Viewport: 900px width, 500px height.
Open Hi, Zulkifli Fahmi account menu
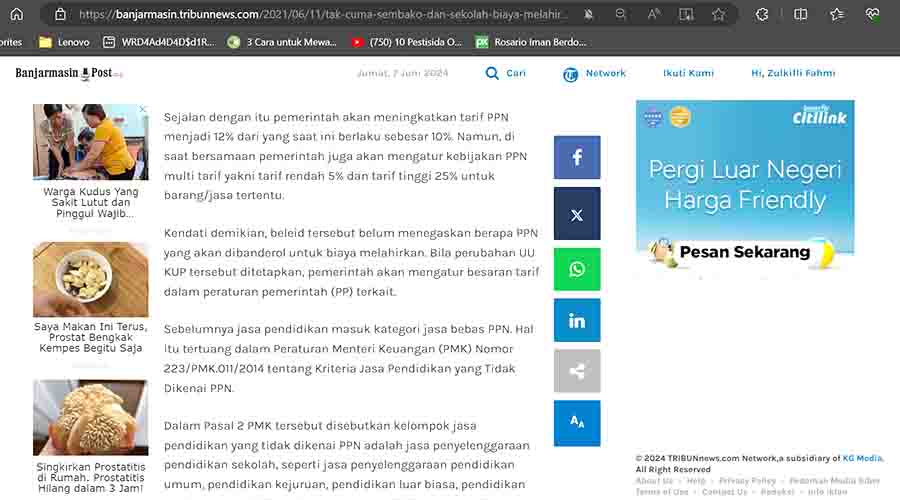pos(792,73)
